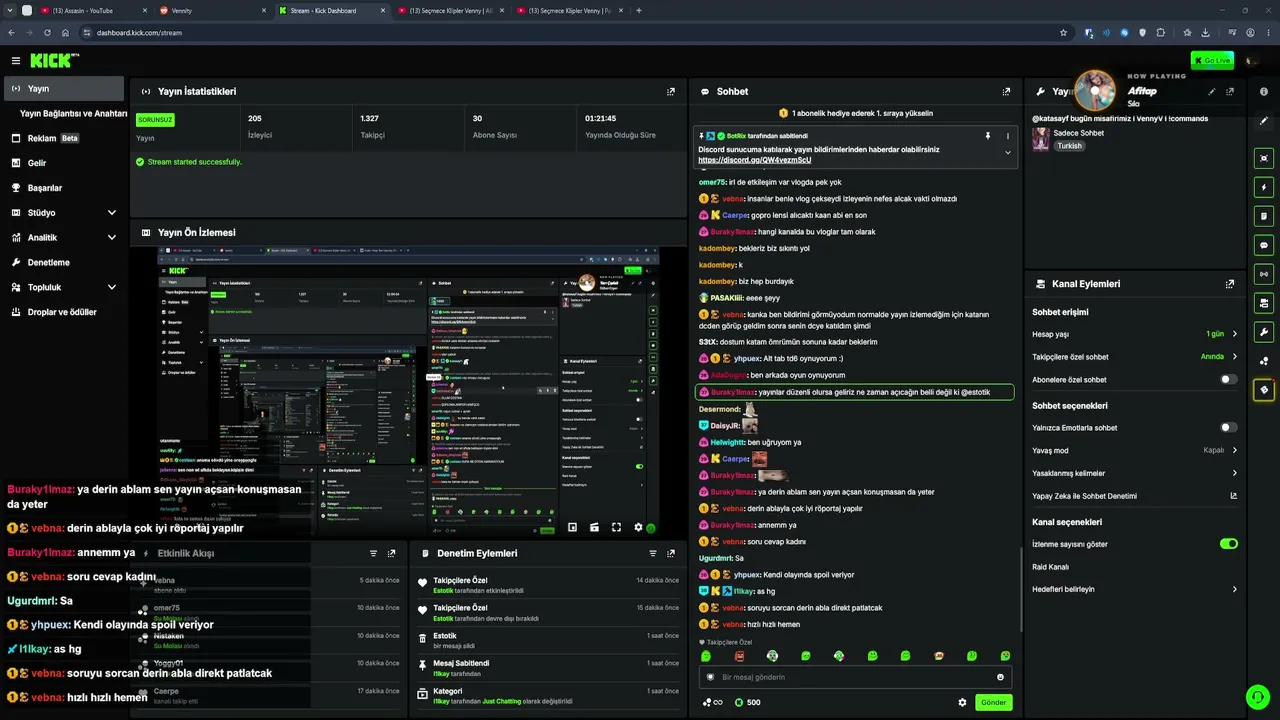Screen dimensions: 1280x720
Task: Click the info icon in right sidebar
Action: click(x=1264, y=91)
